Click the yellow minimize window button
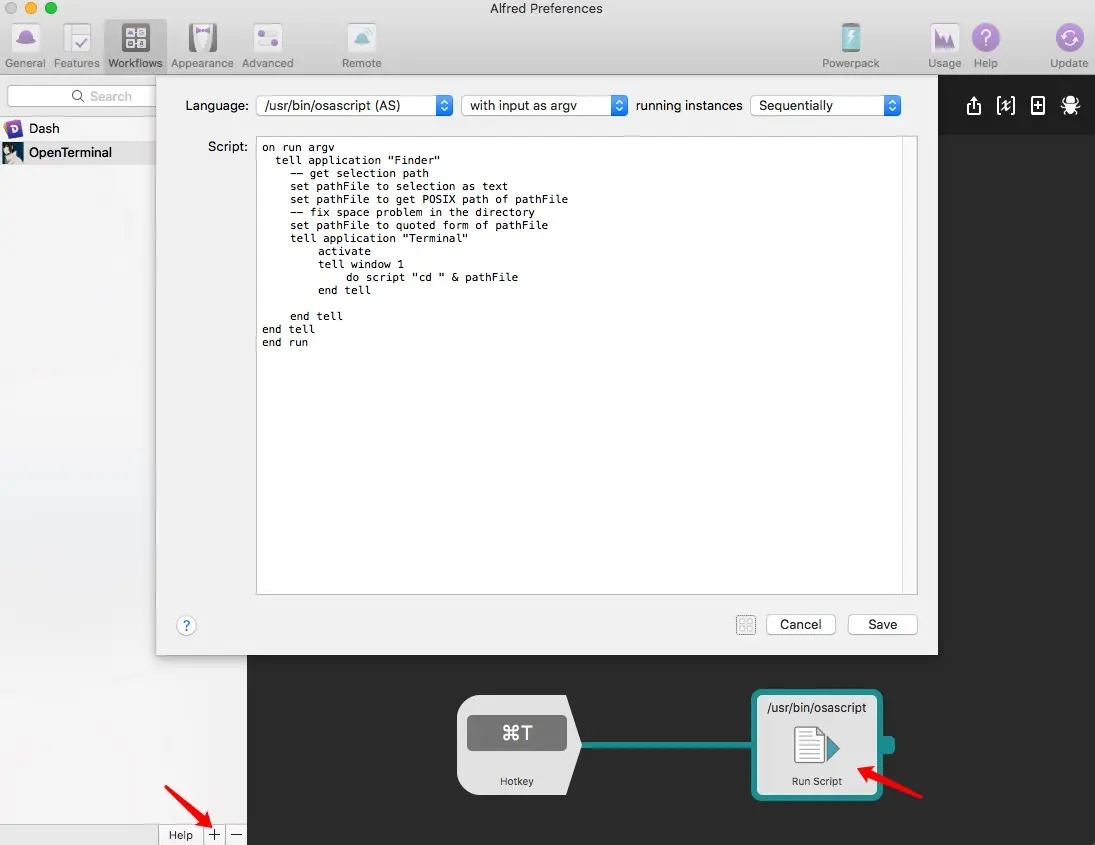 [31, 8]
